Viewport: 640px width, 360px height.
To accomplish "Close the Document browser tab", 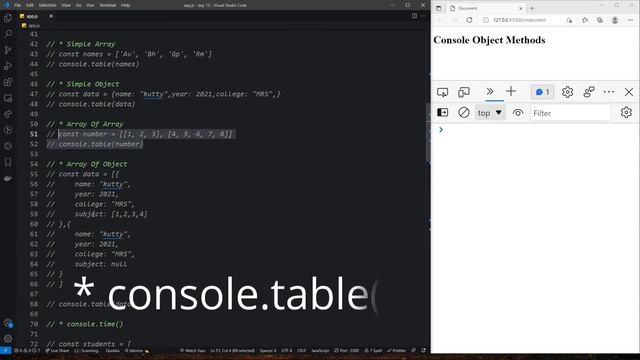I will coord(520,8).
